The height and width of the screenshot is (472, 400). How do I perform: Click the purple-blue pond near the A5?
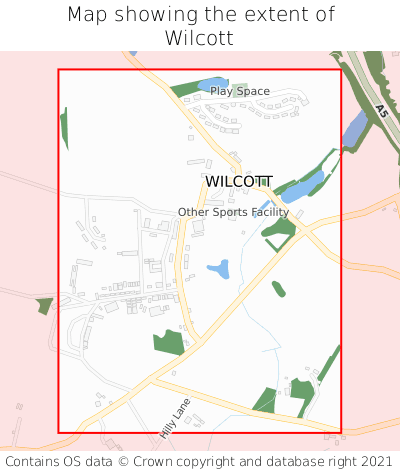[x=355, y=129]
